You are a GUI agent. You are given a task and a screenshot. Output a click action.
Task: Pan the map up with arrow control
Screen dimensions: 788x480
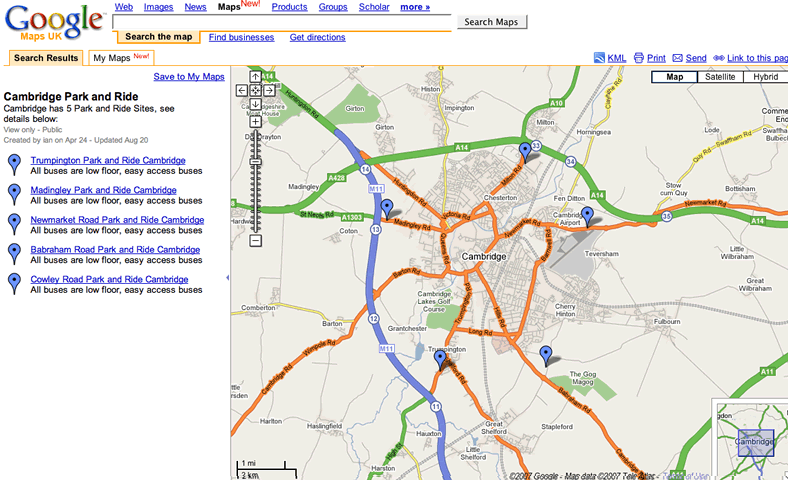click(x=255, y=77)
